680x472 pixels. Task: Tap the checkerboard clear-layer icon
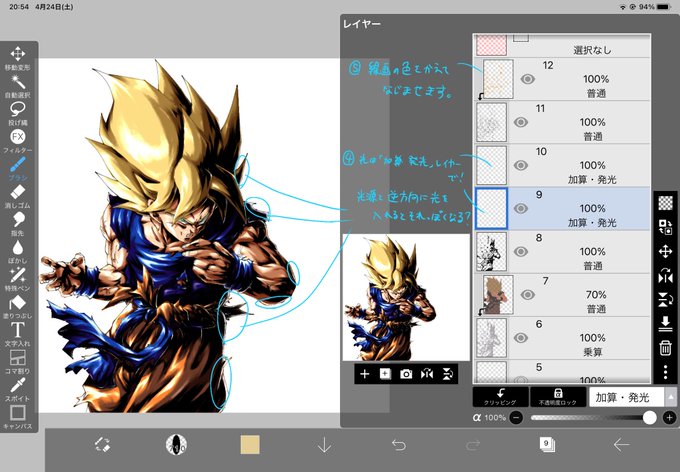click(x=665, y=203)
